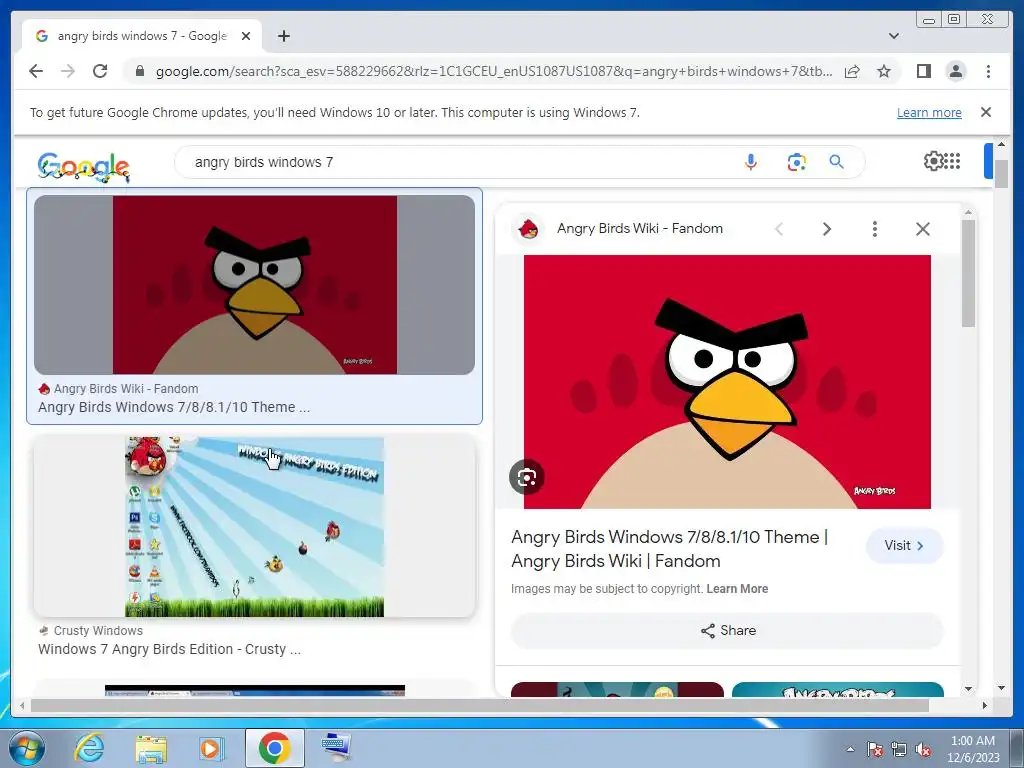Screen dimensions: 1024x768
Task: Open Angry Birds Wiki - Fandom header in preview panel
Action: [639, 229]
